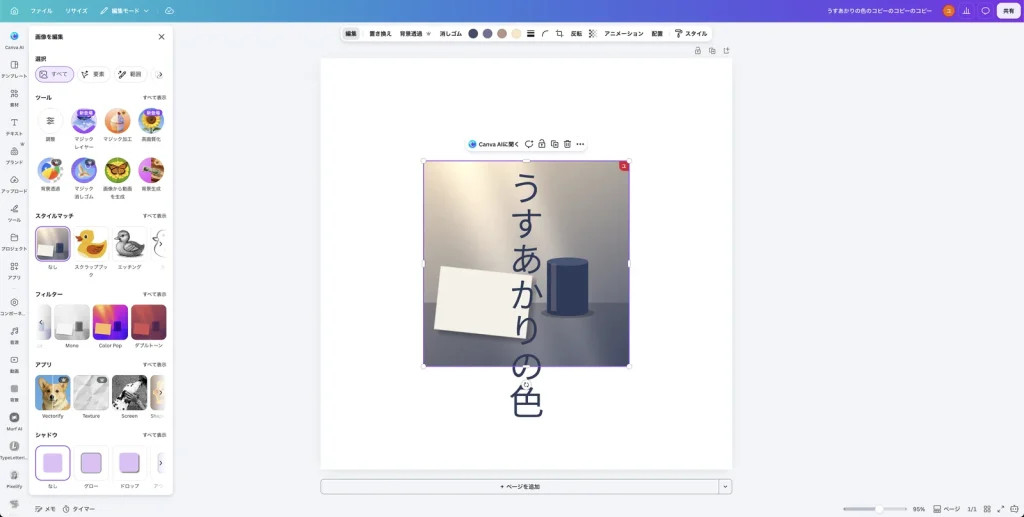
Task: Go to Canva home via house icon
Action: [x=14, y=11]
